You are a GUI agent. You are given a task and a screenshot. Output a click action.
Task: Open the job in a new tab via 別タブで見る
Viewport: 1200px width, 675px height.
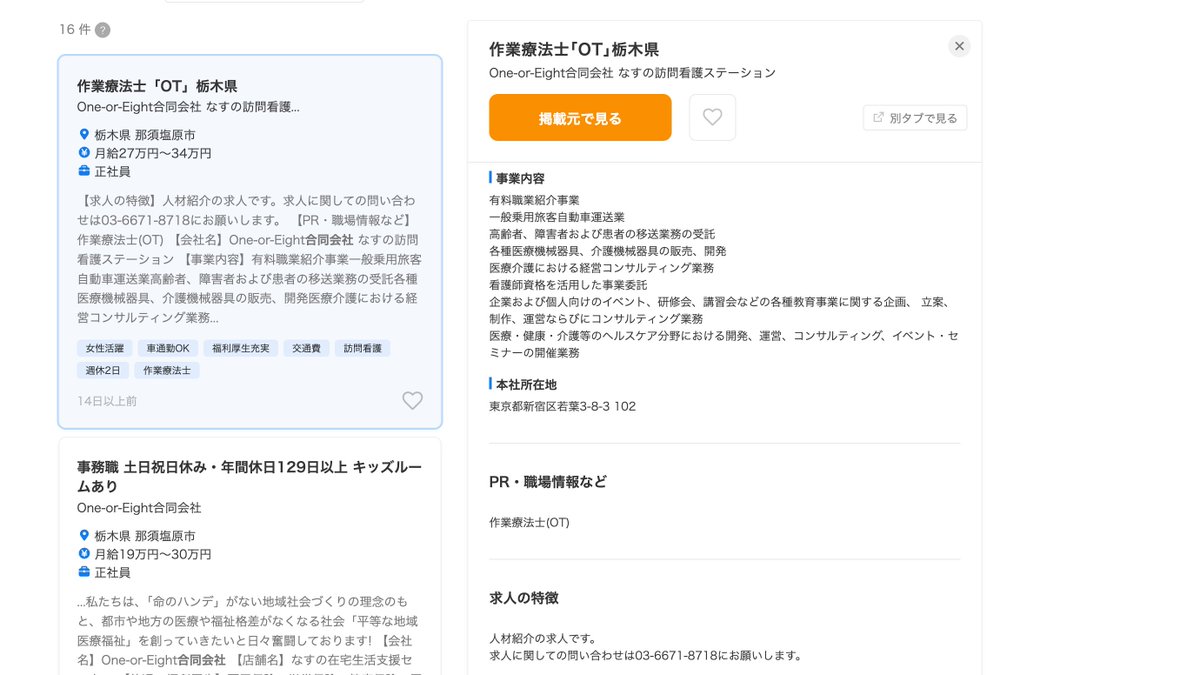915,118
